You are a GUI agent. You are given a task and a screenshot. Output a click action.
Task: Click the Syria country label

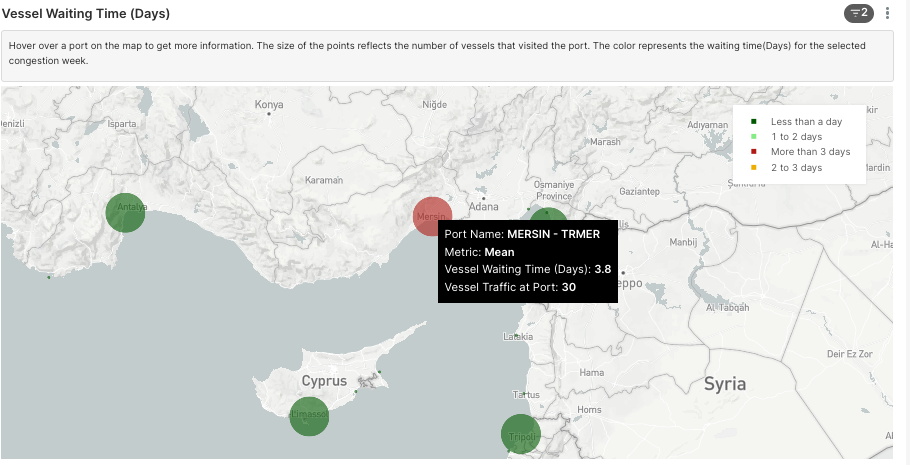[x=725, y=384]
